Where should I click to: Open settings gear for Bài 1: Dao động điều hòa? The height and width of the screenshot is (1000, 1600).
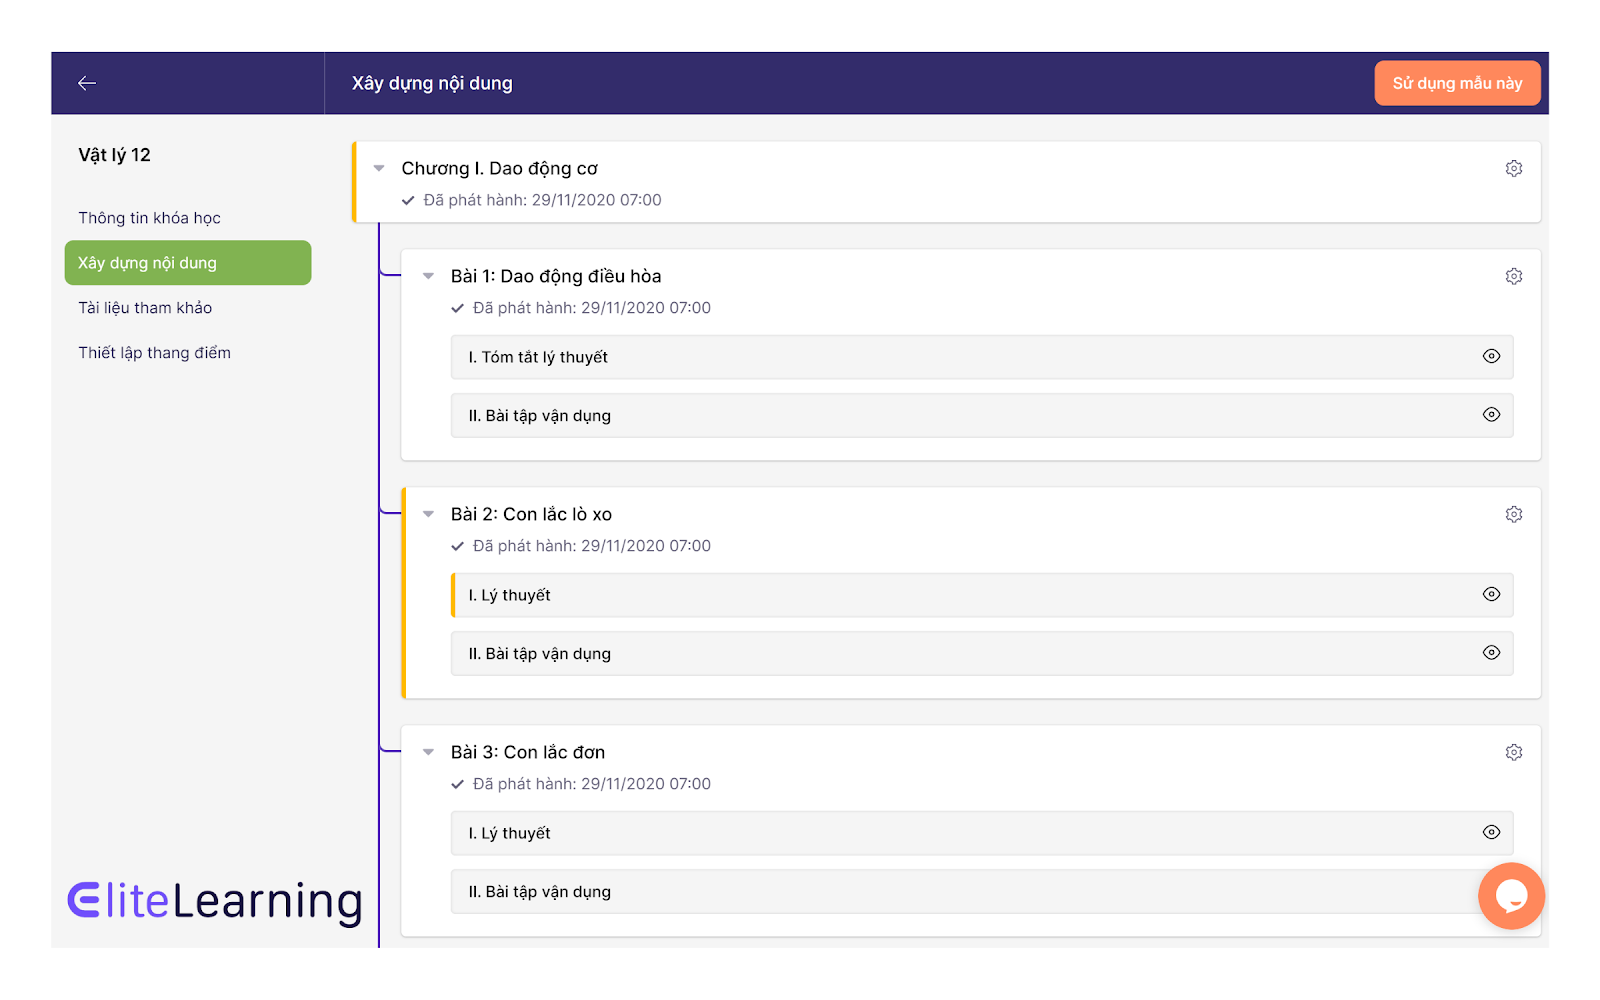click(1514, 276)
